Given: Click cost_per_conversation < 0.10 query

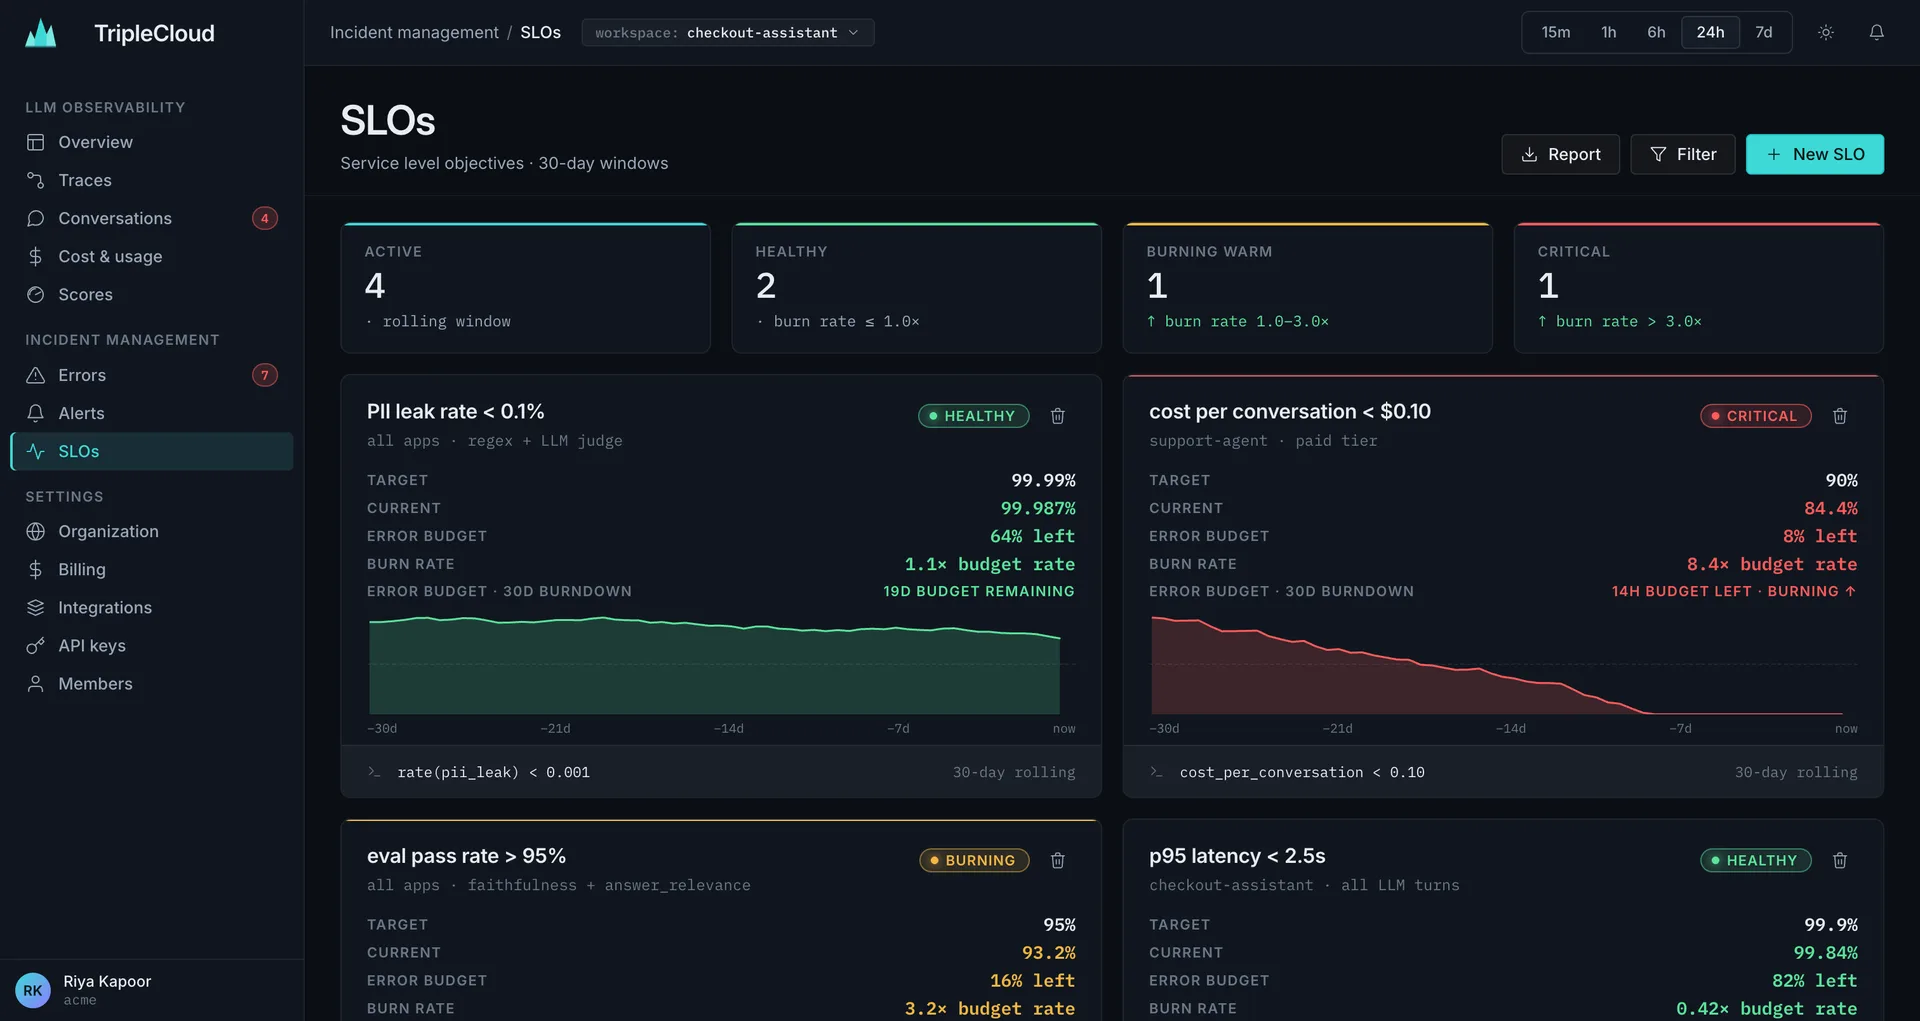Looking at the screenshot, I should coord(1302,772).
